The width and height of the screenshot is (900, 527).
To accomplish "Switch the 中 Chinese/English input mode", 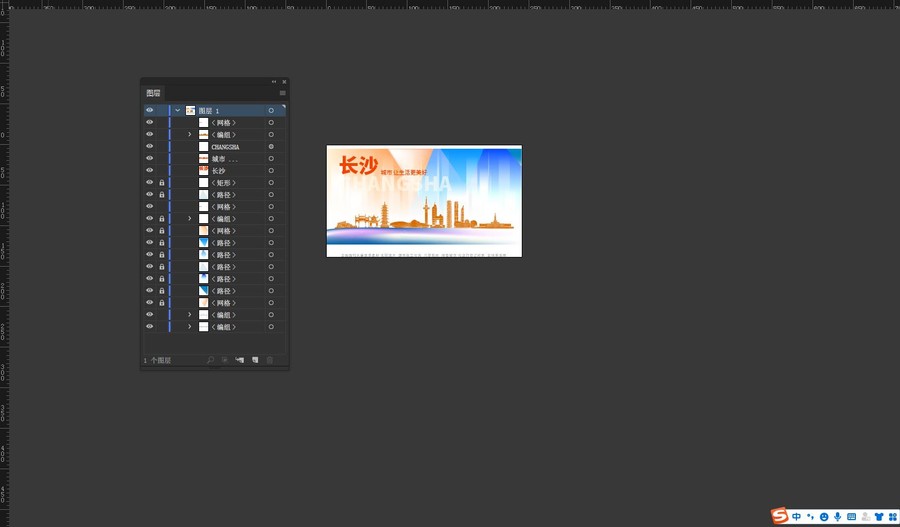I will (x=796, y=517).
